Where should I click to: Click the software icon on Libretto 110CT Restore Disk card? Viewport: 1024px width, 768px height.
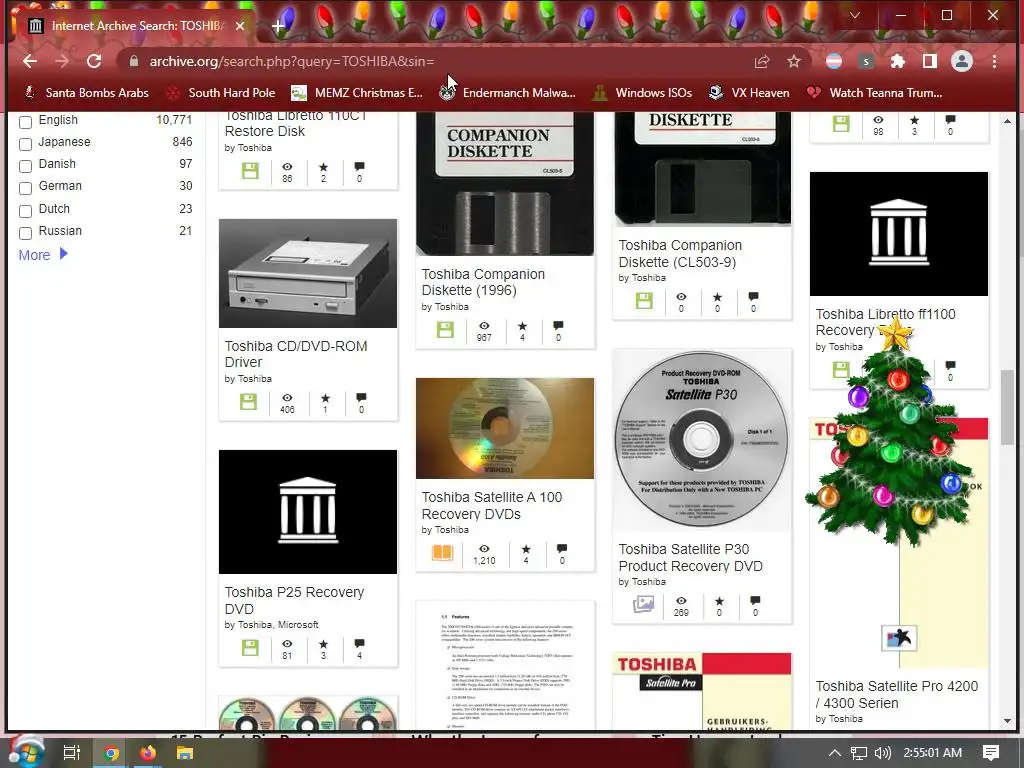[250, 170]
